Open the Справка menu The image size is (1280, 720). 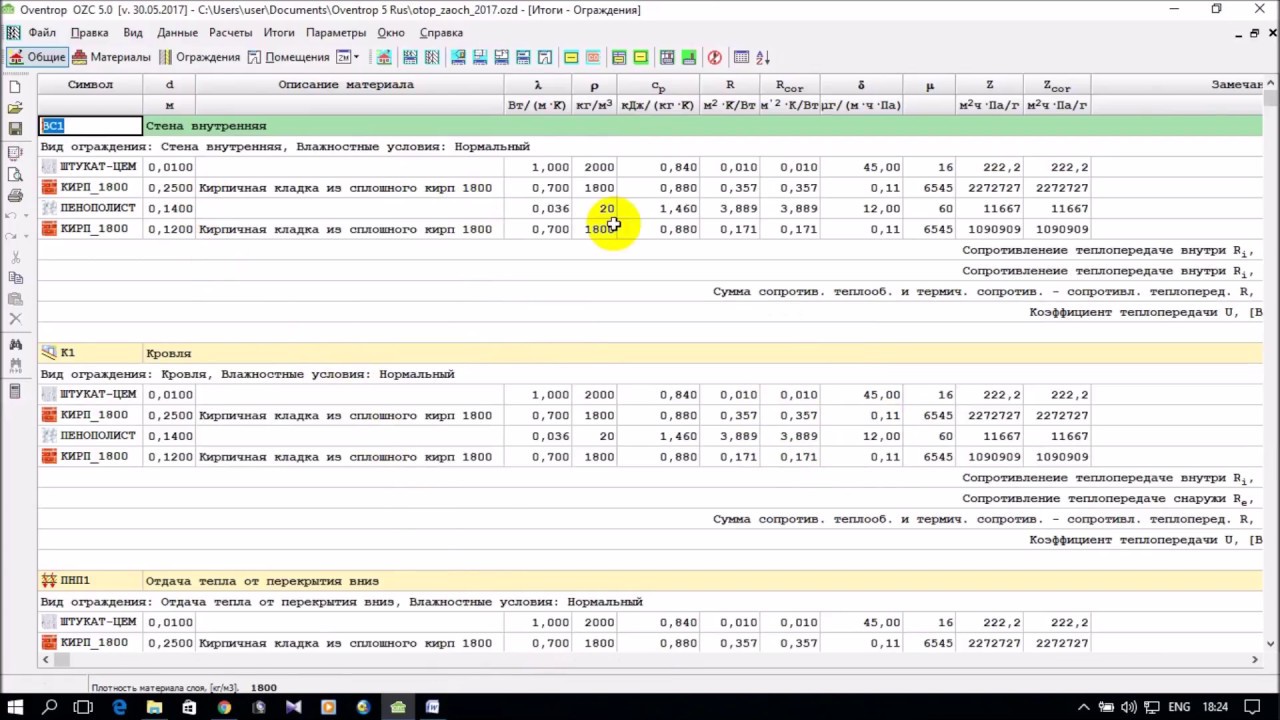(441, 33)
